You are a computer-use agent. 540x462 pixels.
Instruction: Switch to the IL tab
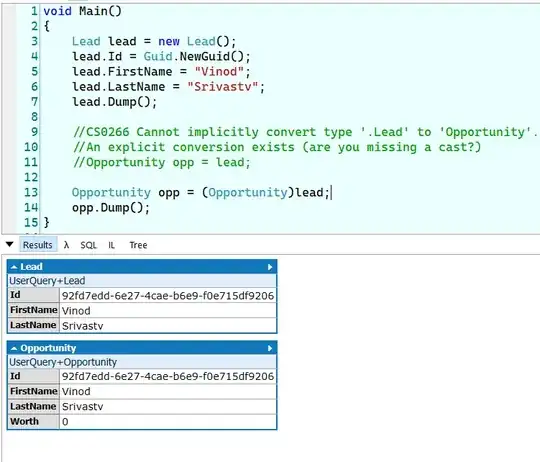tap(111, 245)
